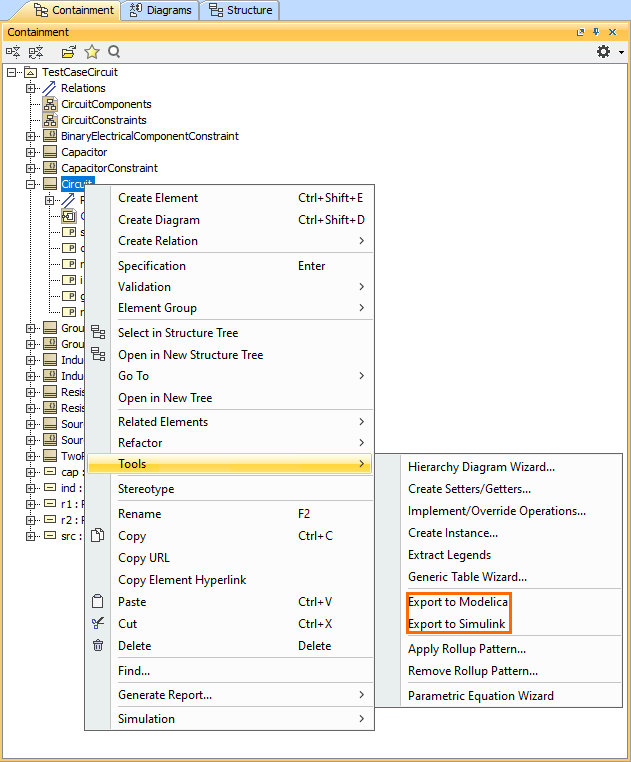Expand the BinaryElectricalComponentConstraint node
Image resolution: width=631 pixels, height=762 pixels.
click(x=31, y=137)
